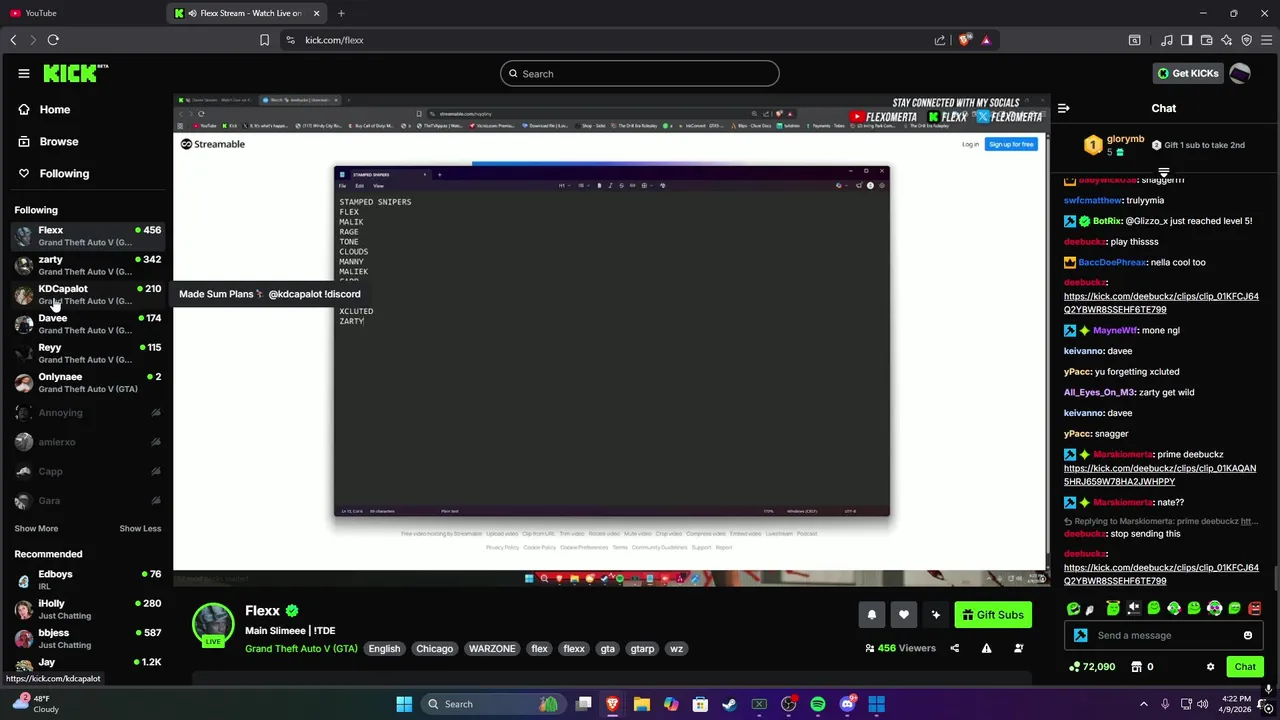Image resolution: width=1280 pixels, height=720 pixels.
Task: Open Brave Wallet icon
Action: pyautogui.click(x=1206, y=40)
